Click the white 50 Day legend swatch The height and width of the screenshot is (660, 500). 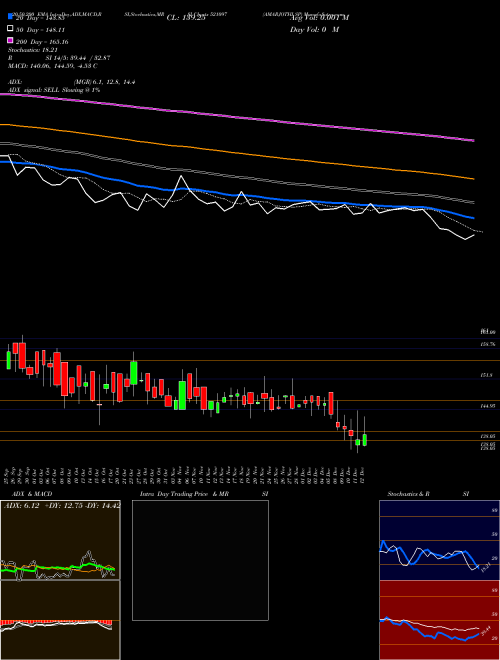[10, 29]
